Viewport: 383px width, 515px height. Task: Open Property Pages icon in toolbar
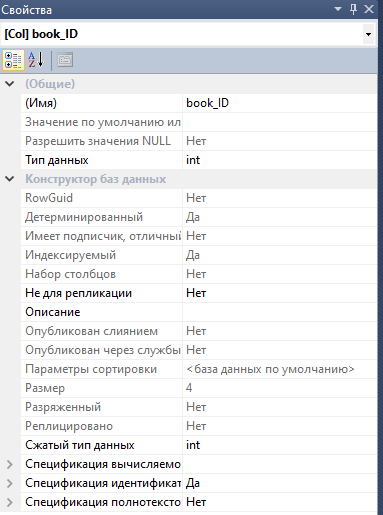pyautogui.click(x=65, y=60)
